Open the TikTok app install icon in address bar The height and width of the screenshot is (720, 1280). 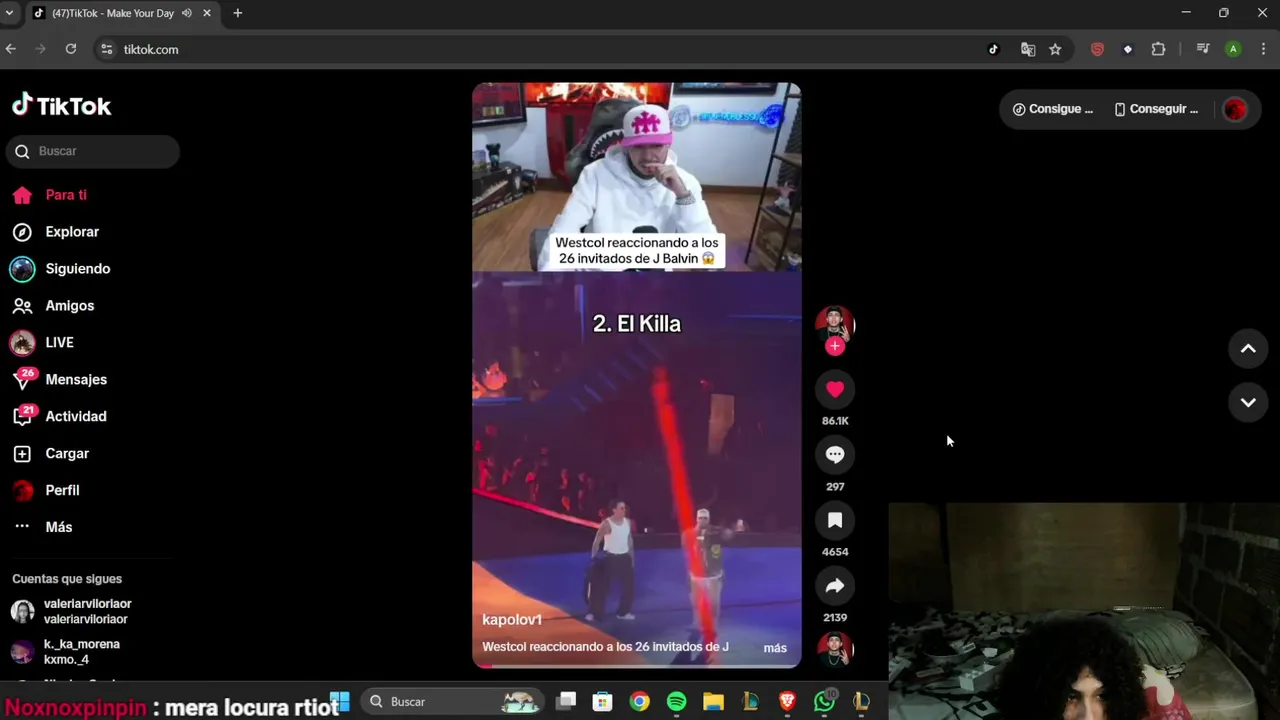(x=993, y=49)
